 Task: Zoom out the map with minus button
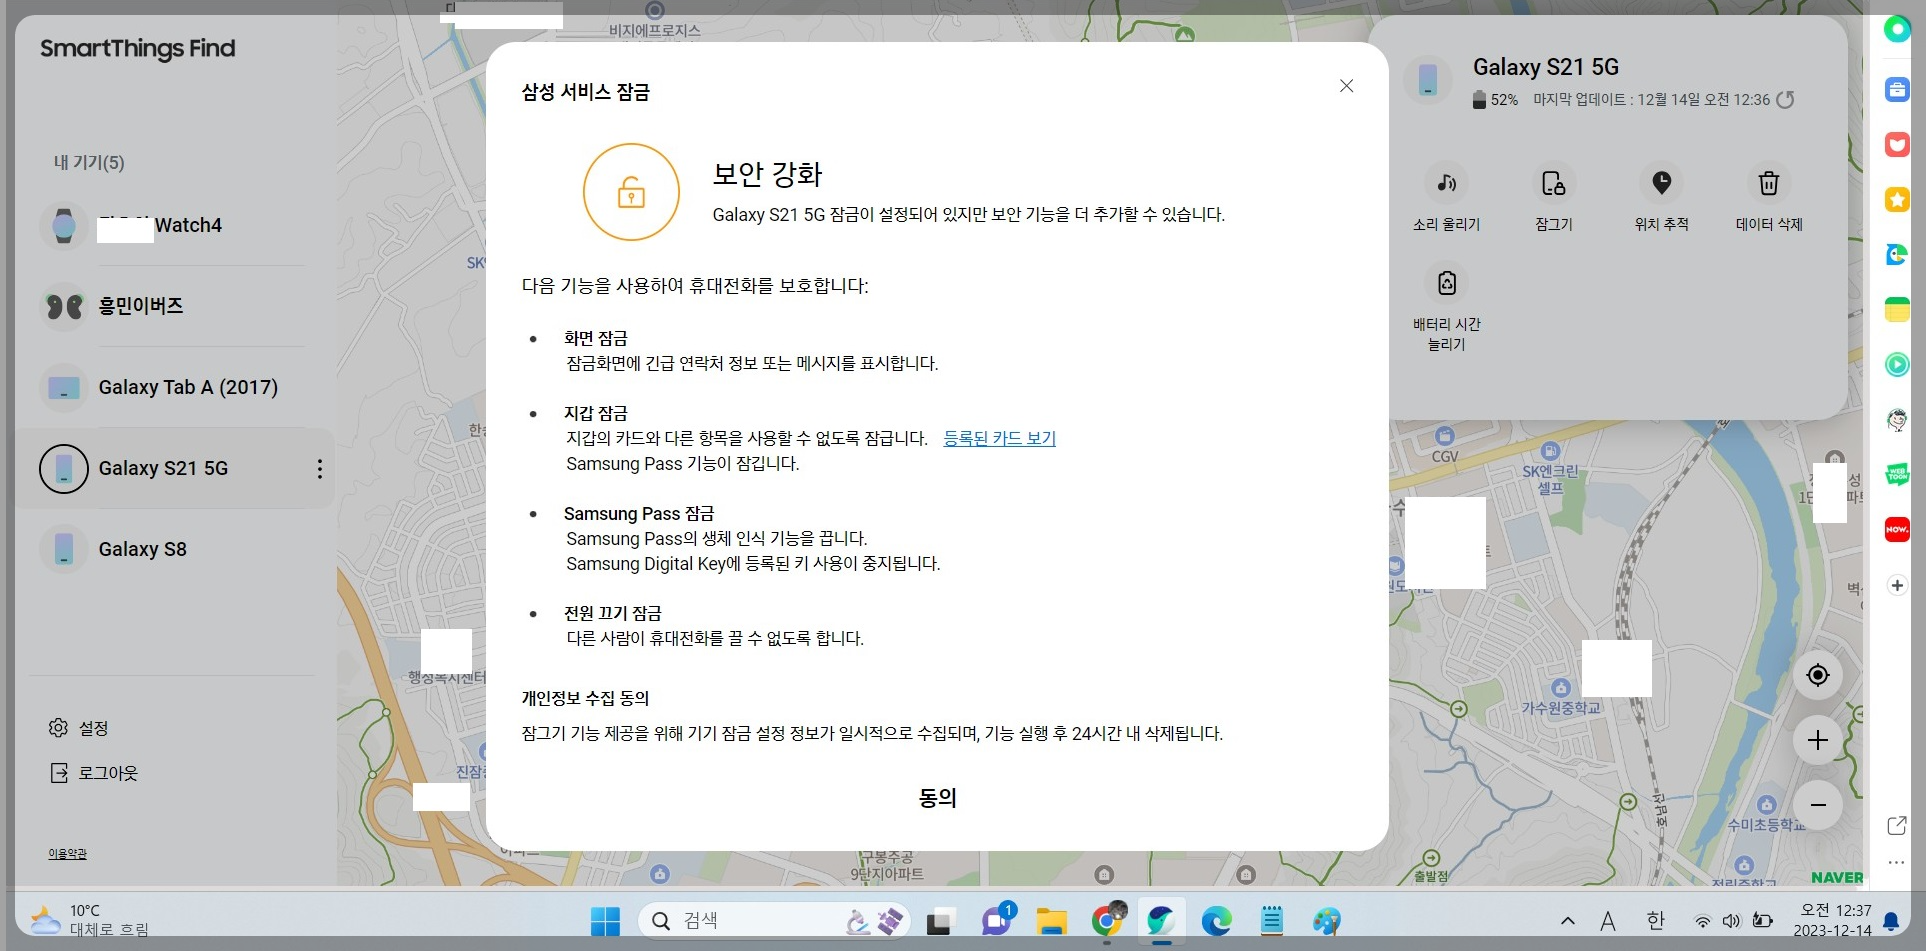(x=1817, y=805)
